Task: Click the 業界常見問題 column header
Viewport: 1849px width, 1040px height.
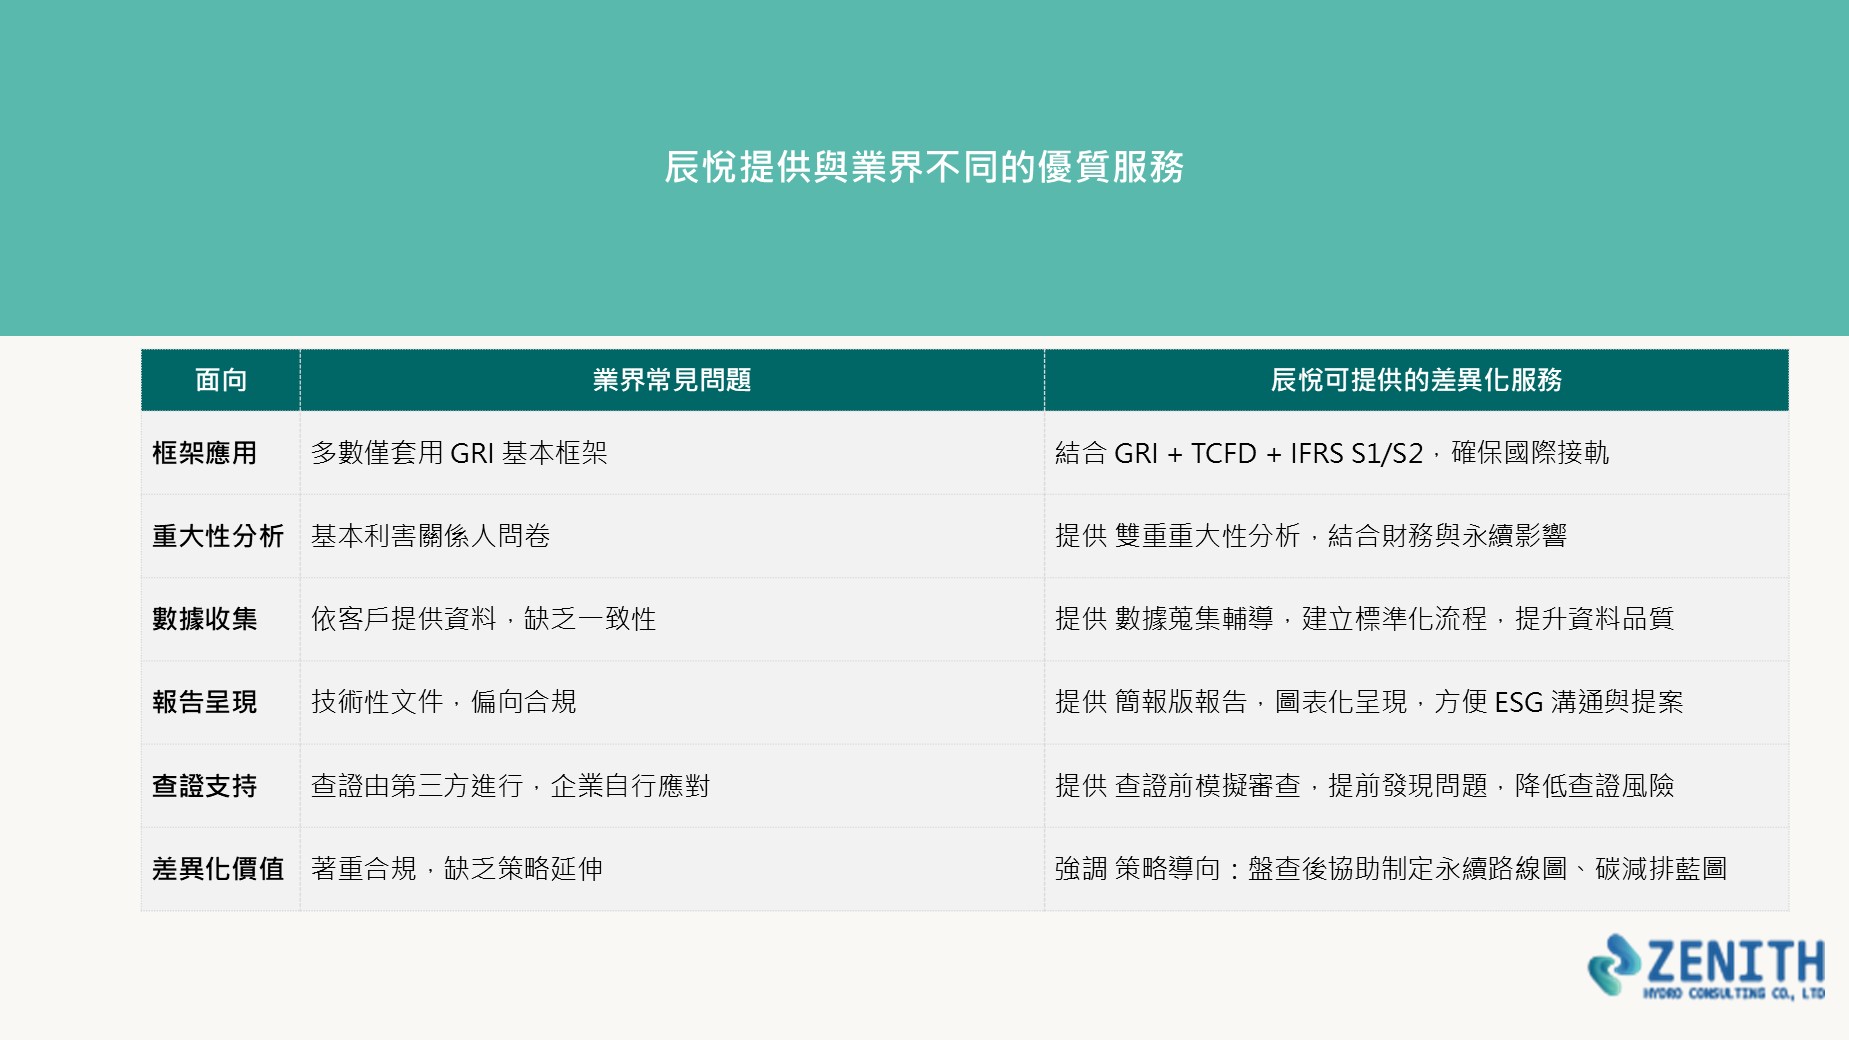Action: coord(672,380)
